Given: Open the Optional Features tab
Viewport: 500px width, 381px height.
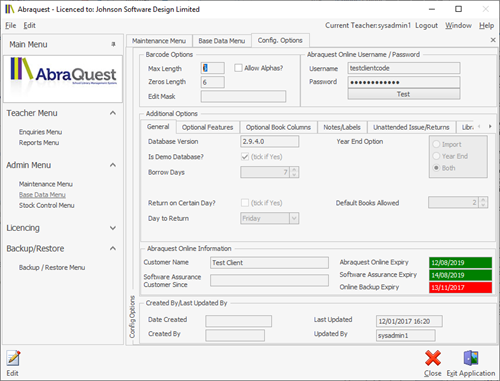Looking at the screenshot, I should [207, 127].
